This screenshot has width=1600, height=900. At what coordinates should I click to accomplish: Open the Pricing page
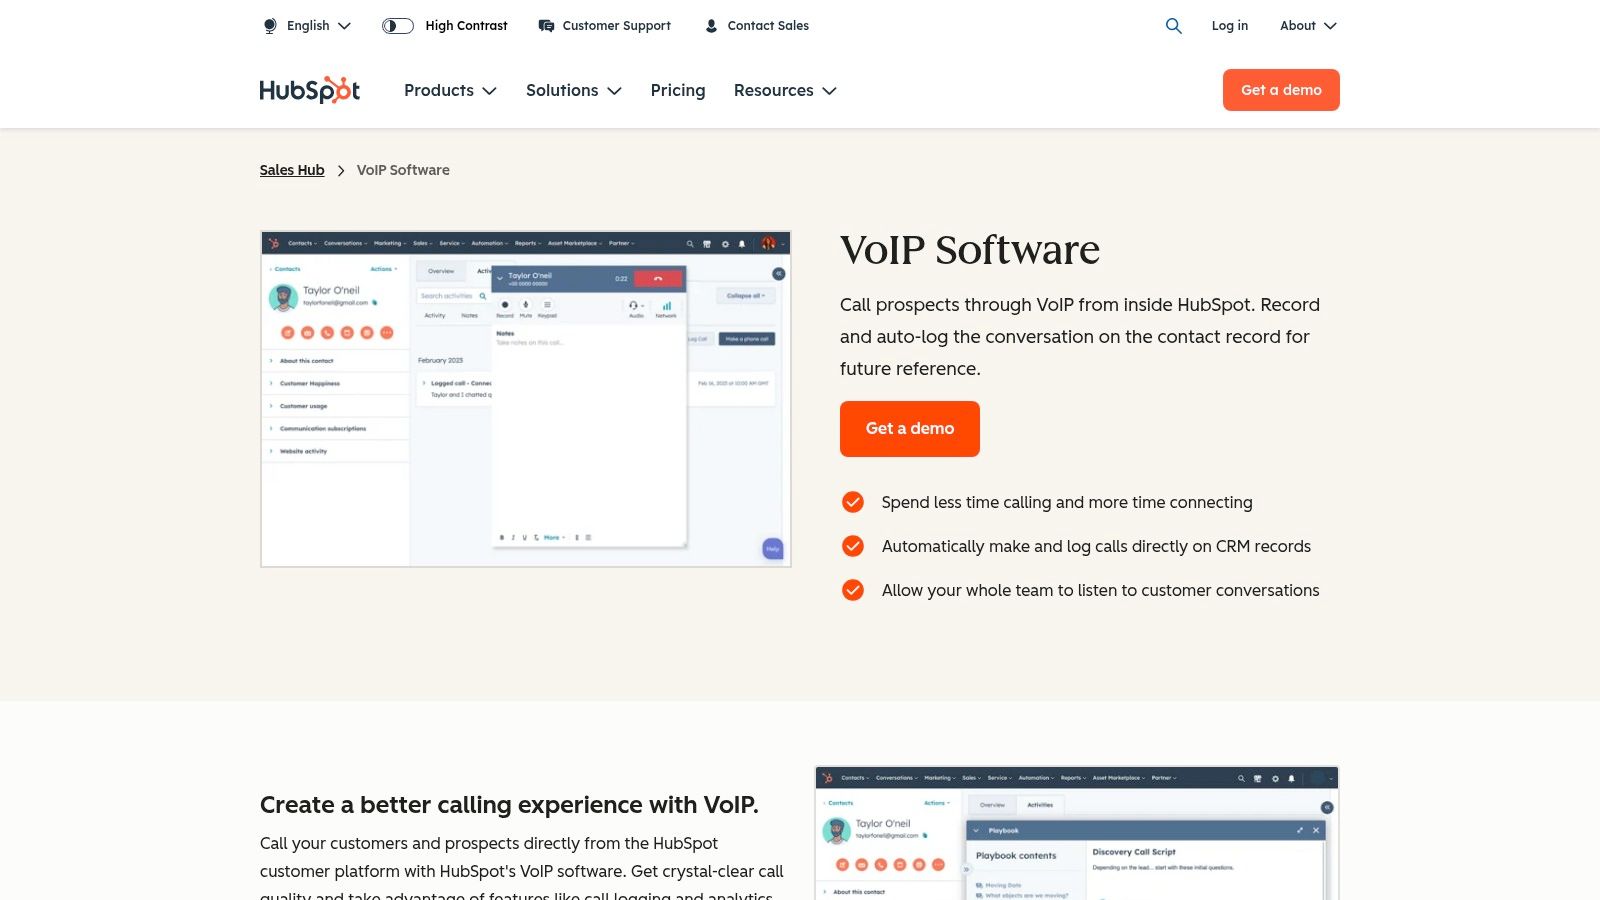click(x=678, y=90)
